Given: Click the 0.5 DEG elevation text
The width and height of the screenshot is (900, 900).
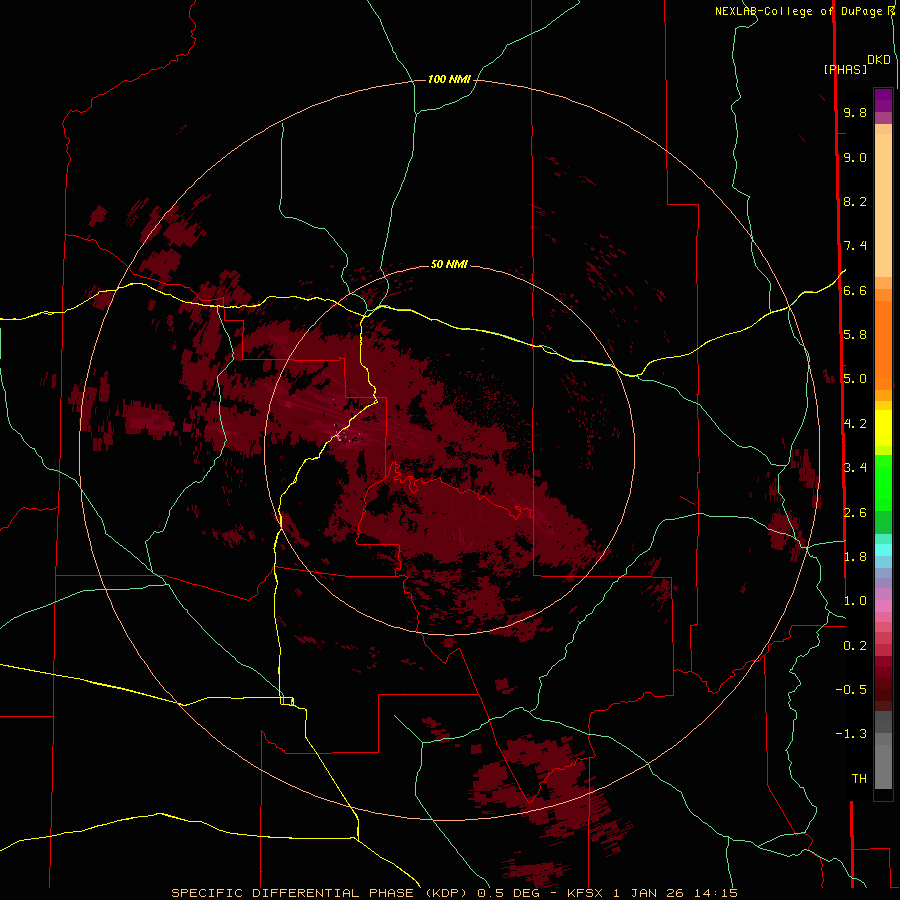Looking at the screenshot, I should click(507, 893).
